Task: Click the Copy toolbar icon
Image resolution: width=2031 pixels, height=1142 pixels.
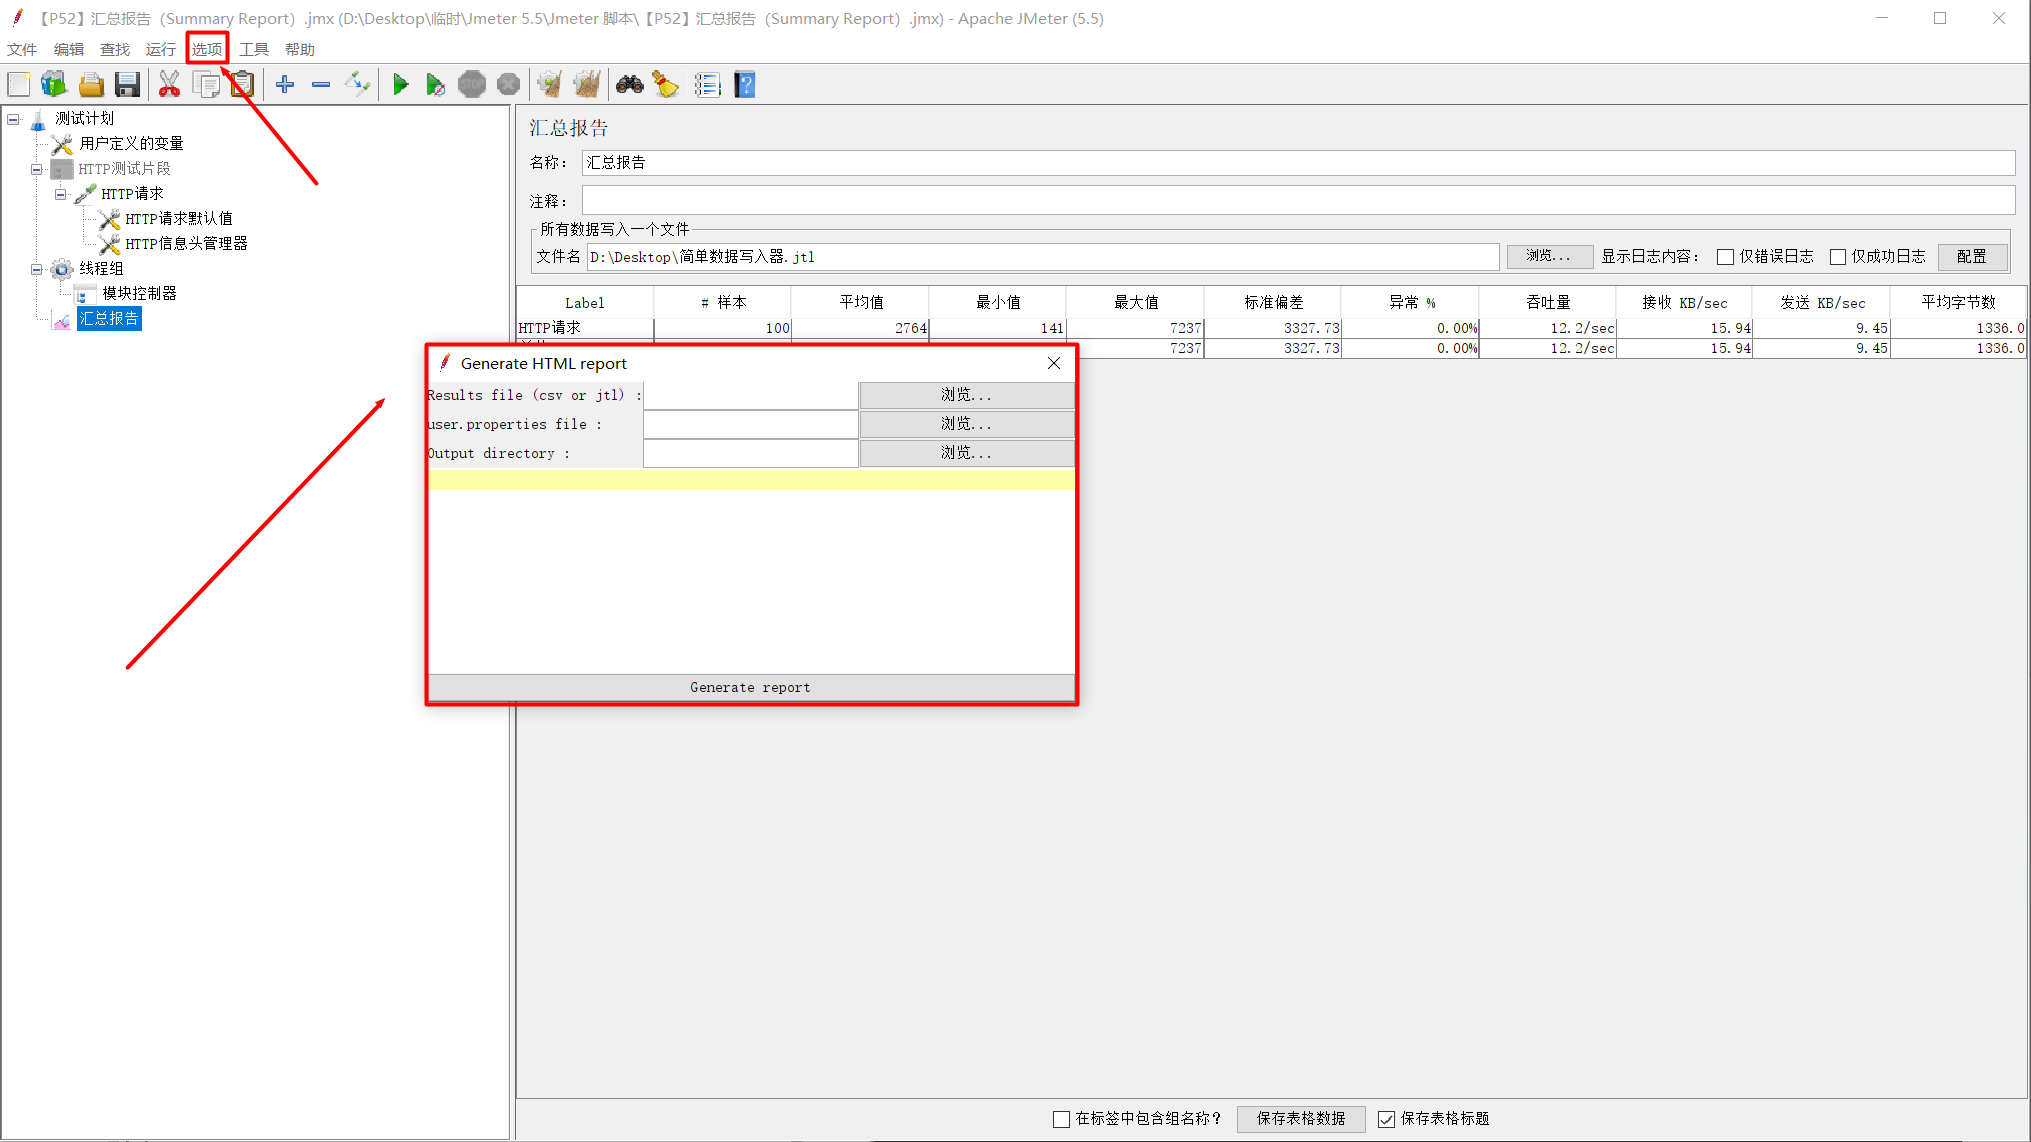Action: pyautogui.click(x=206, y=85)
